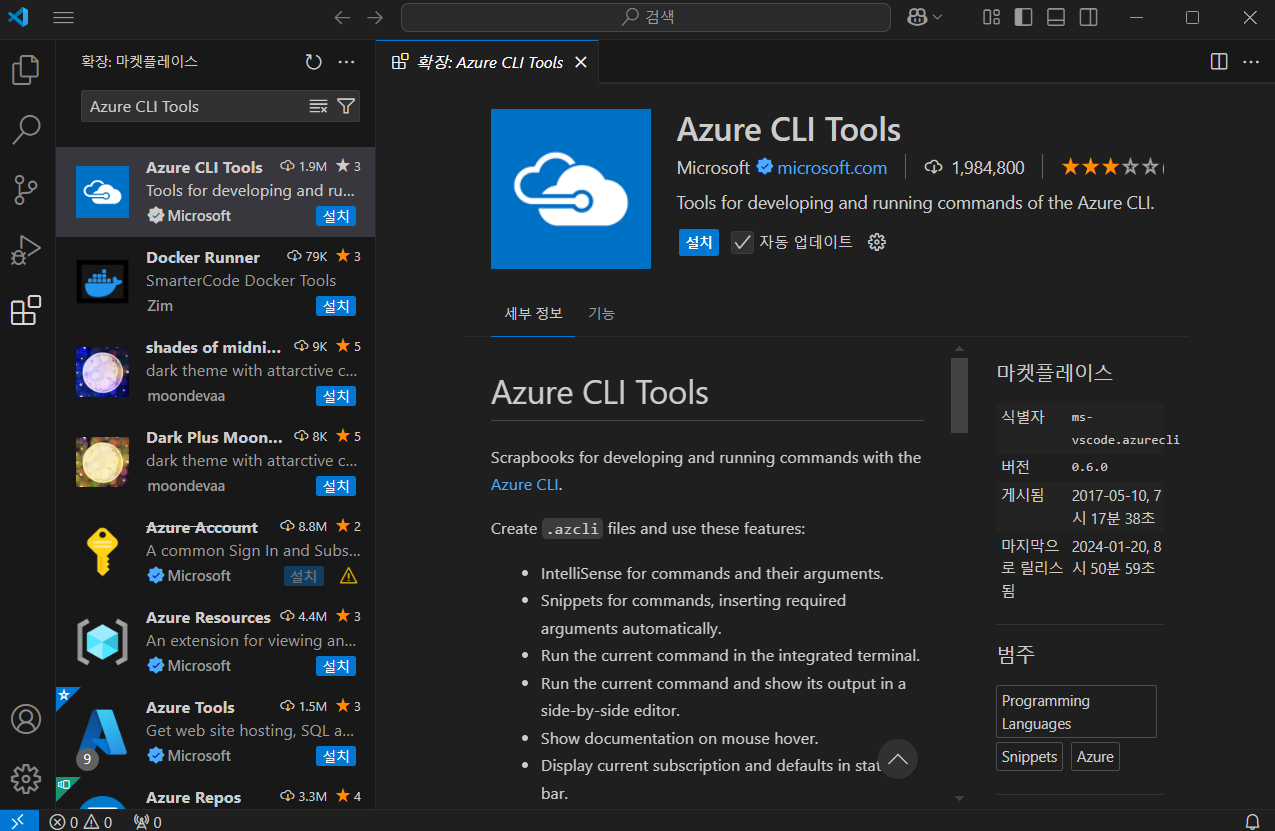Viewport: 1275px width, 831px height.
Task: Open the Azure CLI documentation link
Action: tap(525, 484)
